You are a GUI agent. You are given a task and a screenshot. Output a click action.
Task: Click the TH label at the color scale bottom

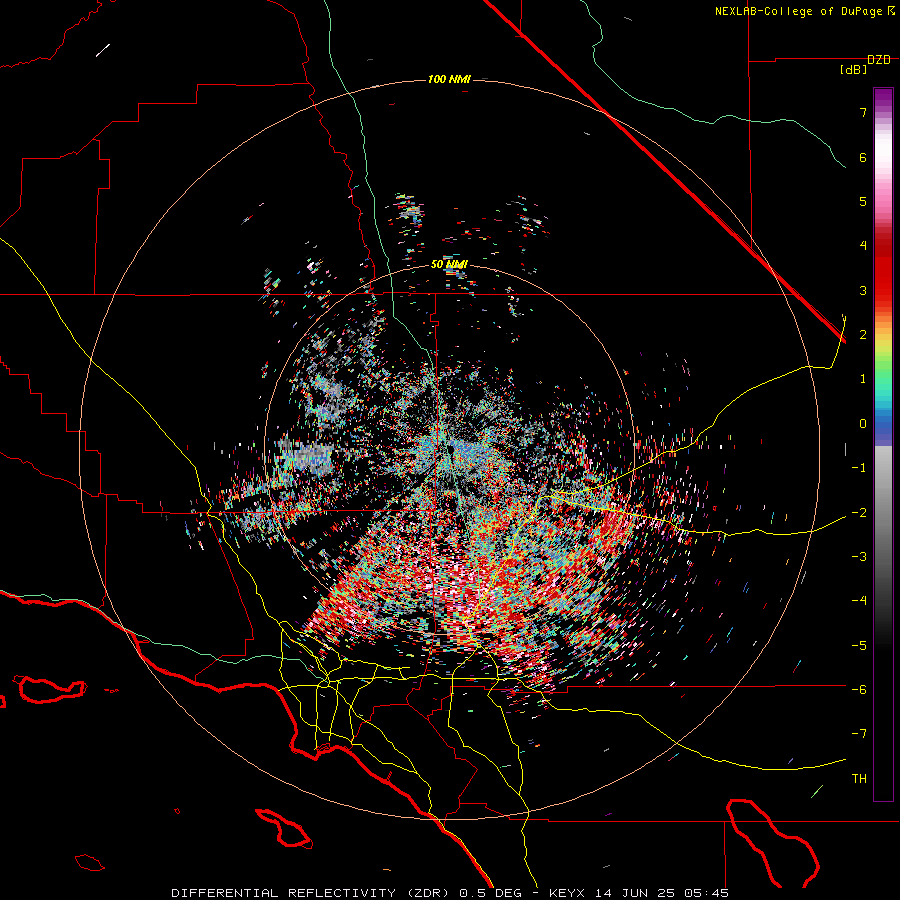point(859,779)
